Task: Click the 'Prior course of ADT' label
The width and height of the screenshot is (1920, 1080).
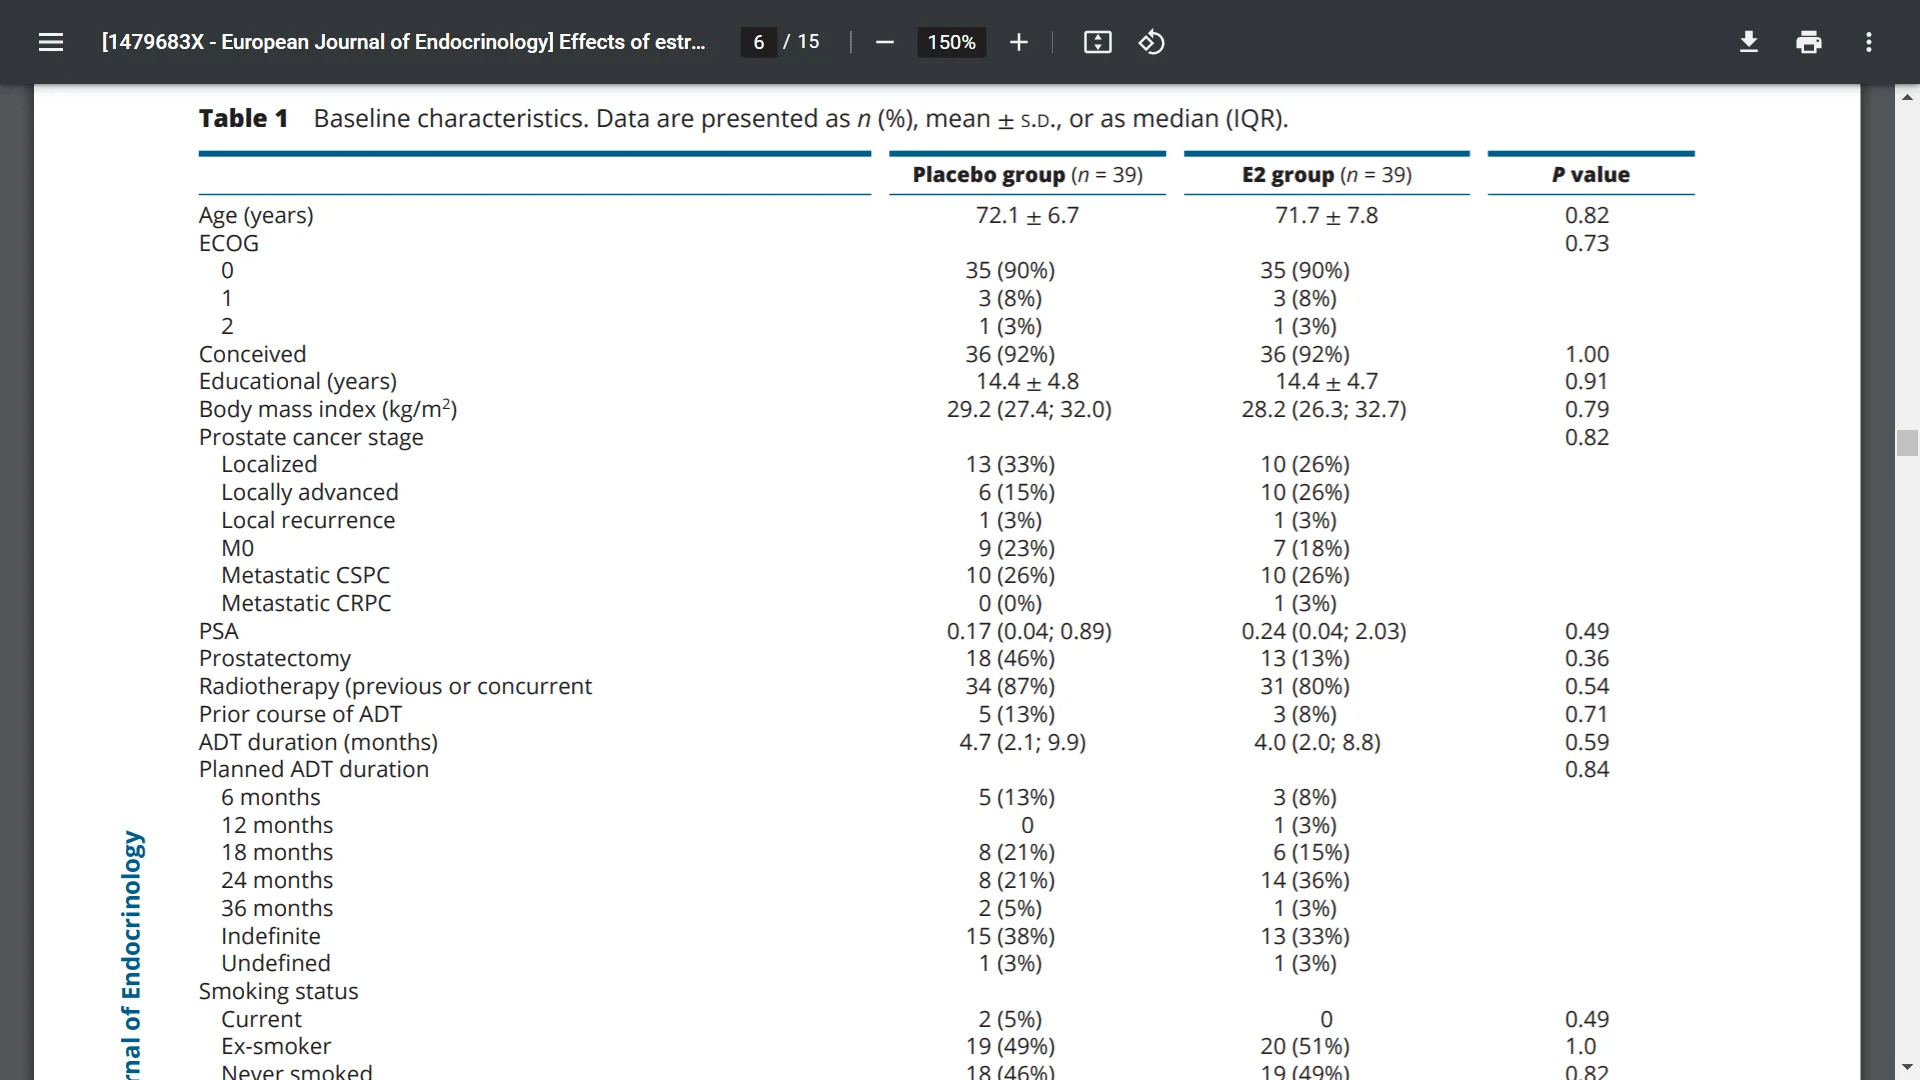Action: click(300, 714)
